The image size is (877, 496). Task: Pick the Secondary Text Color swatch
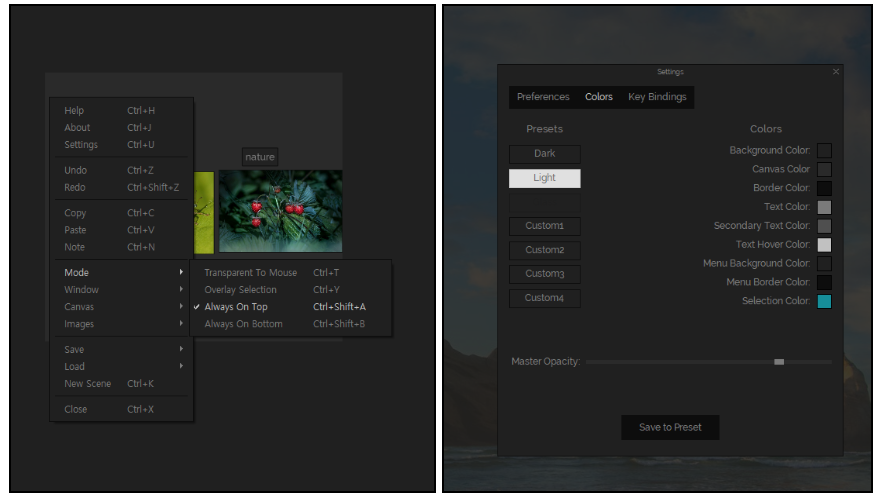(824, 226)
